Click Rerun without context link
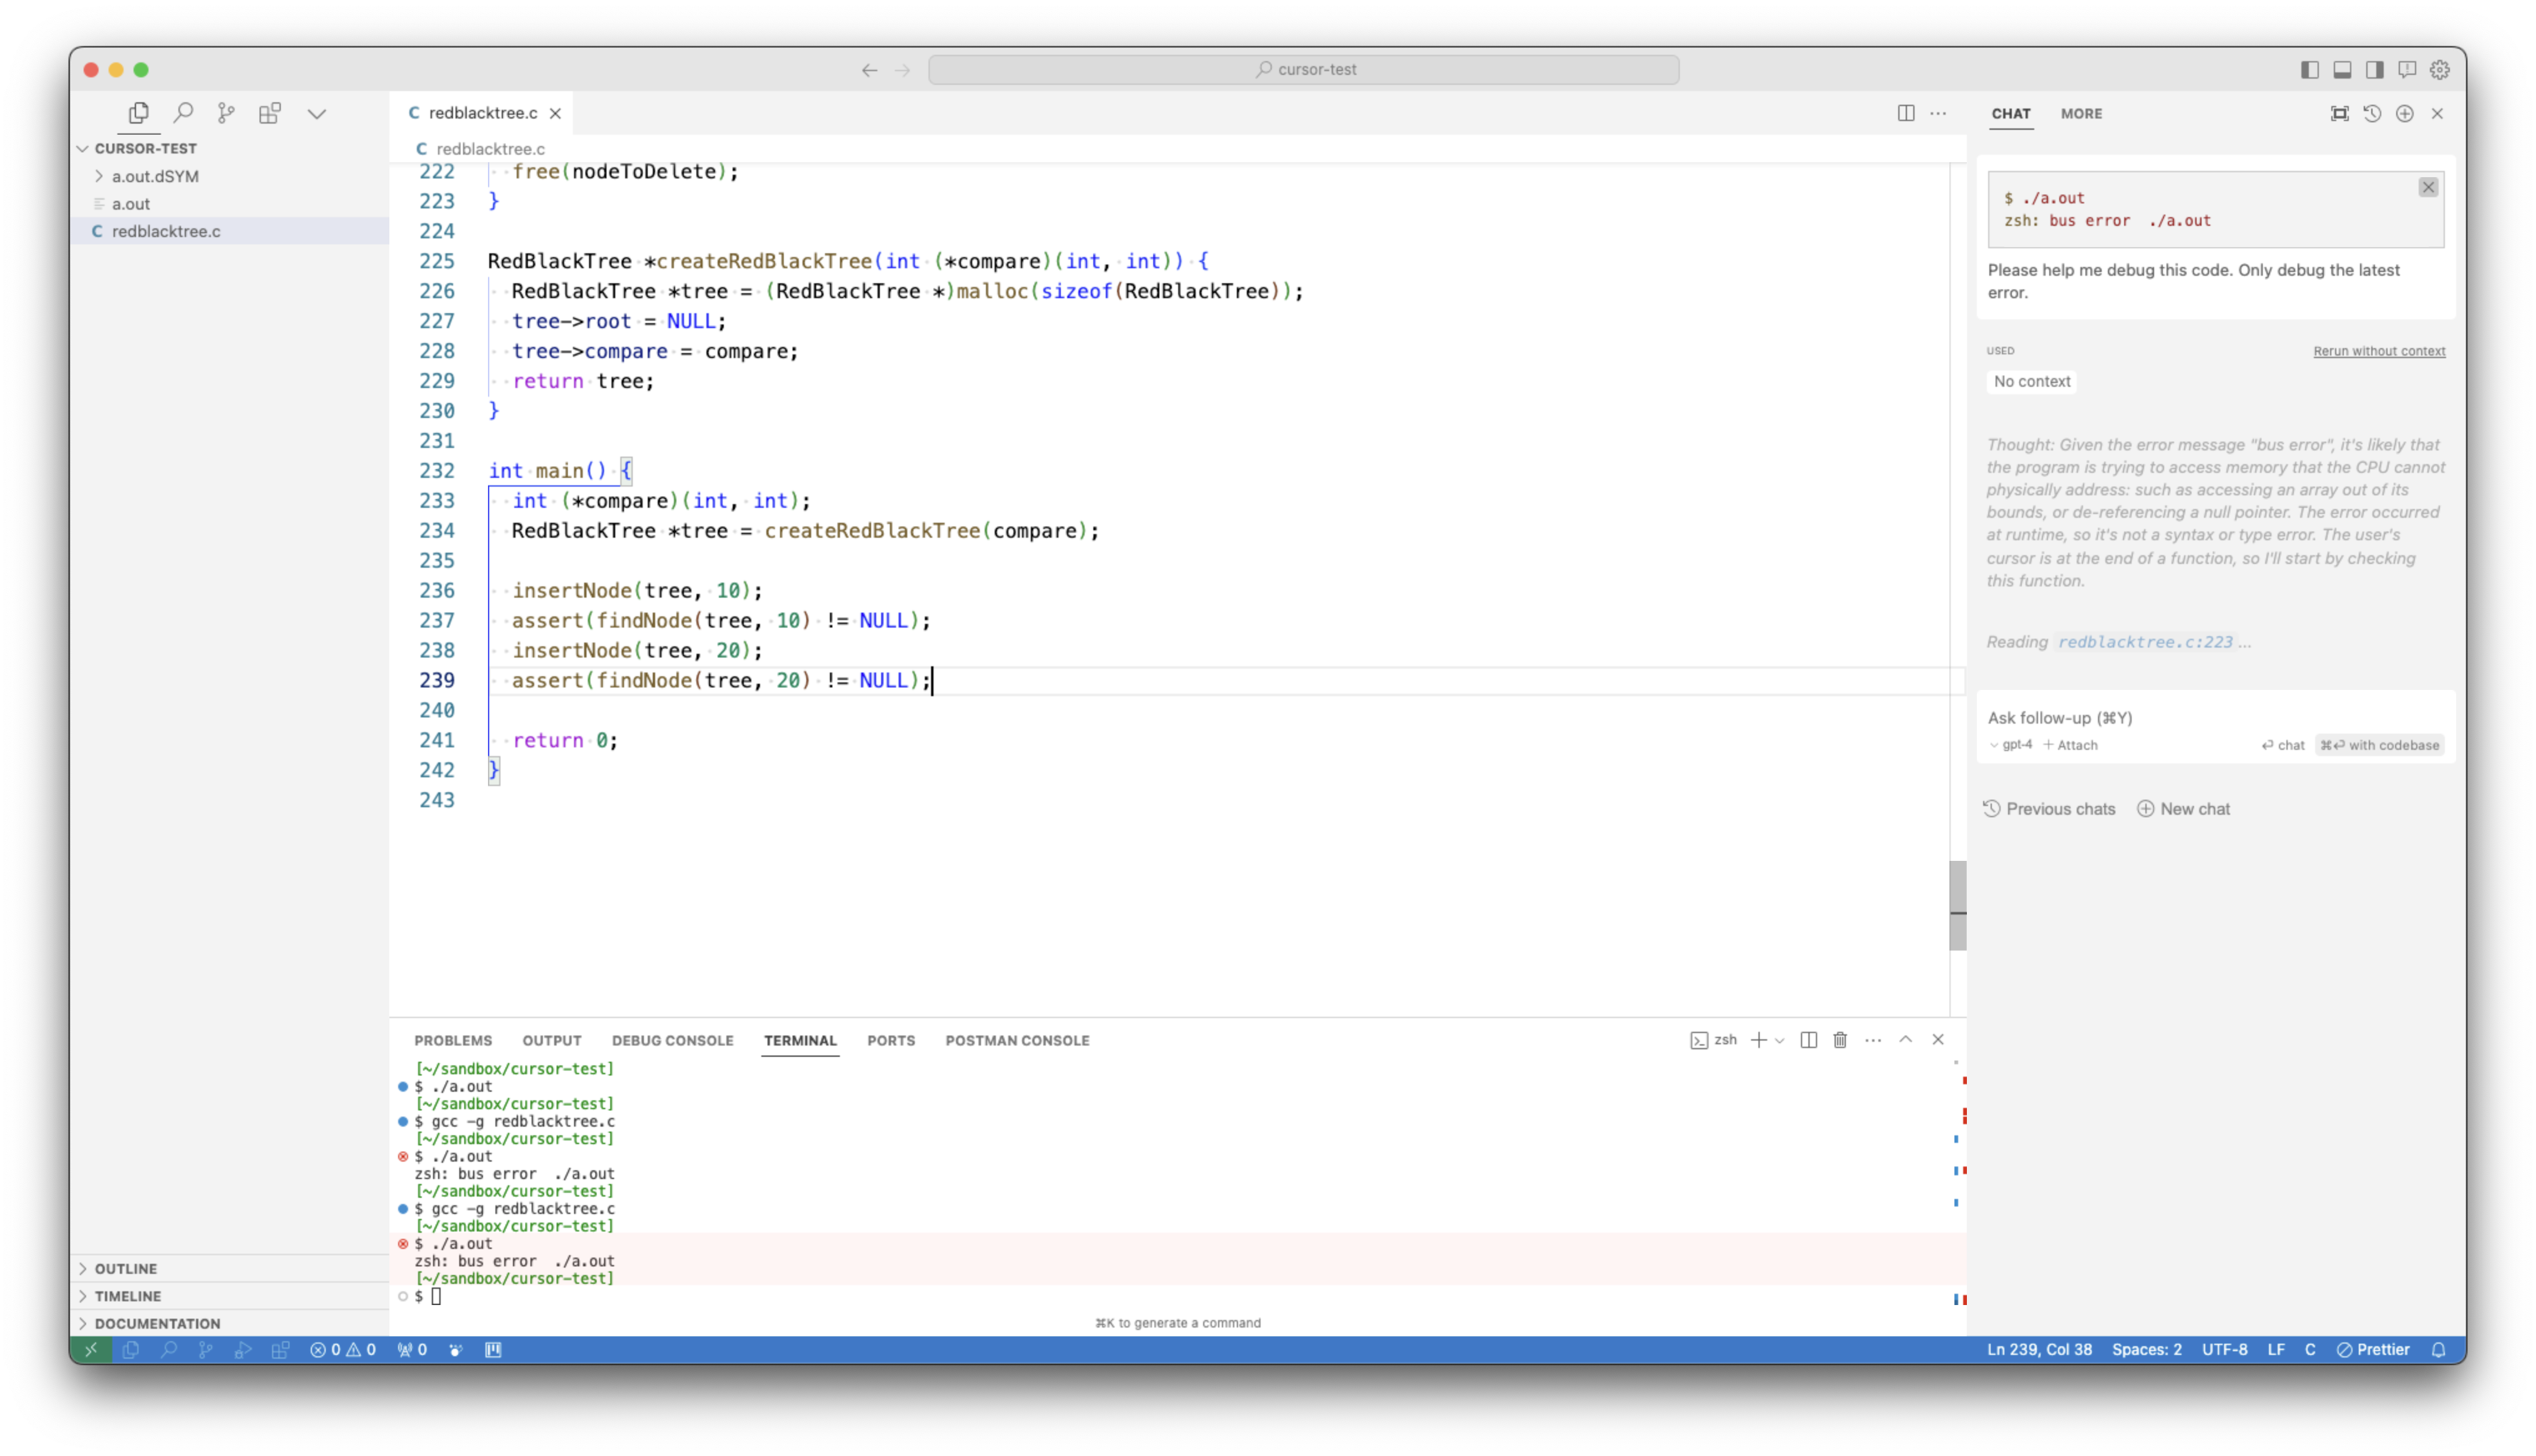This screenshot has height=1456, width=2536. [2379, 351]
